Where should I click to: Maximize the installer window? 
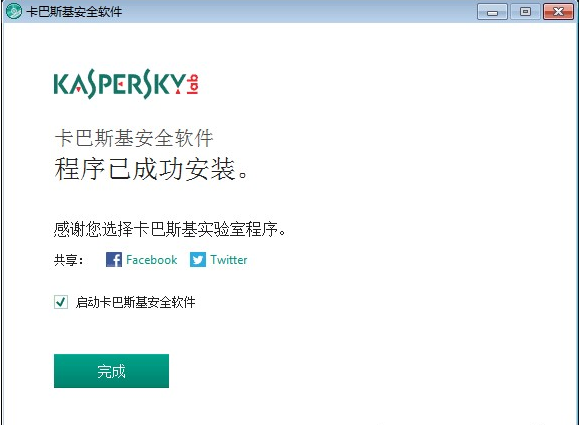(x=525, y=12)
